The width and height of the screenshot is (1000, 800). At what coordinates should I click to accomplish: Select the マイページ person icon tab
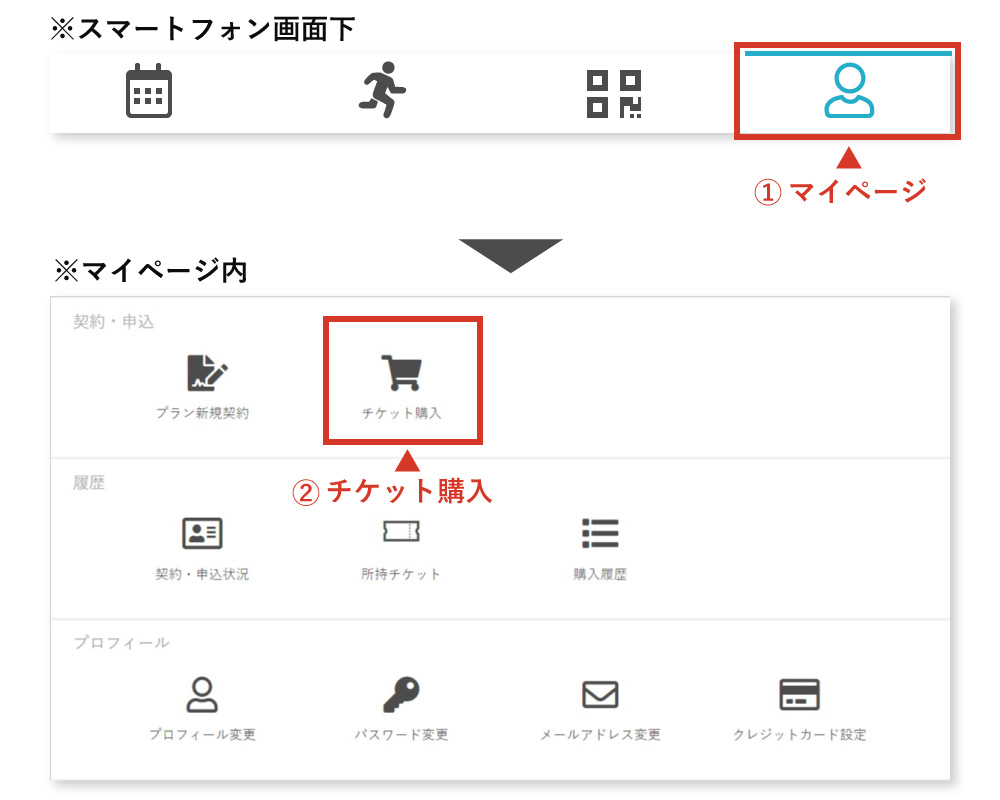point(848,92)
